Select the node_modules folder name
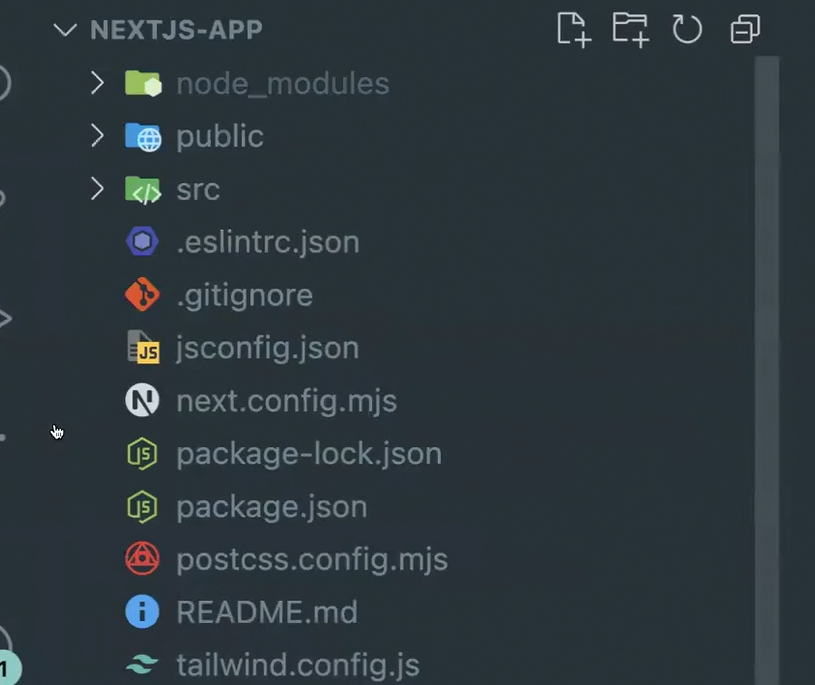 tap(283, 84)
